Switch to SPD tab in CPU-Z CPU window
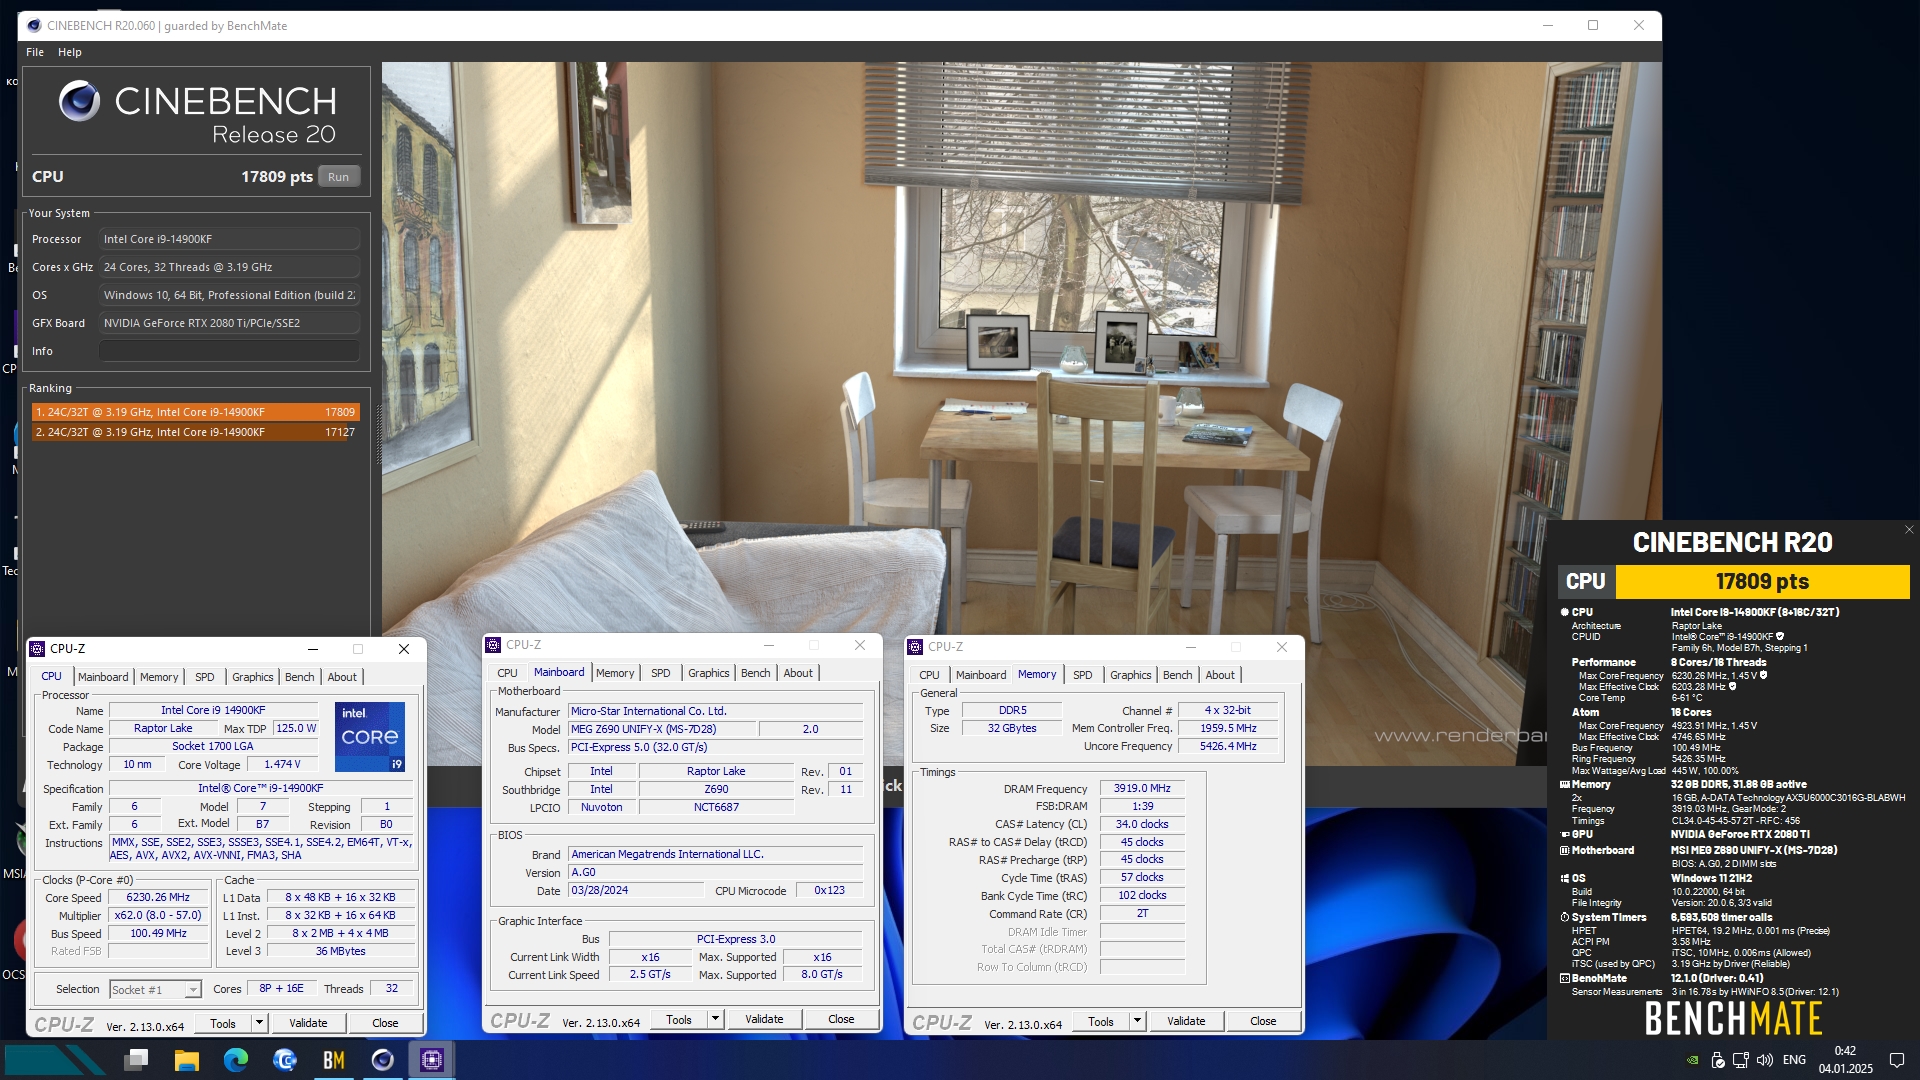 click(x=205, y=677)
